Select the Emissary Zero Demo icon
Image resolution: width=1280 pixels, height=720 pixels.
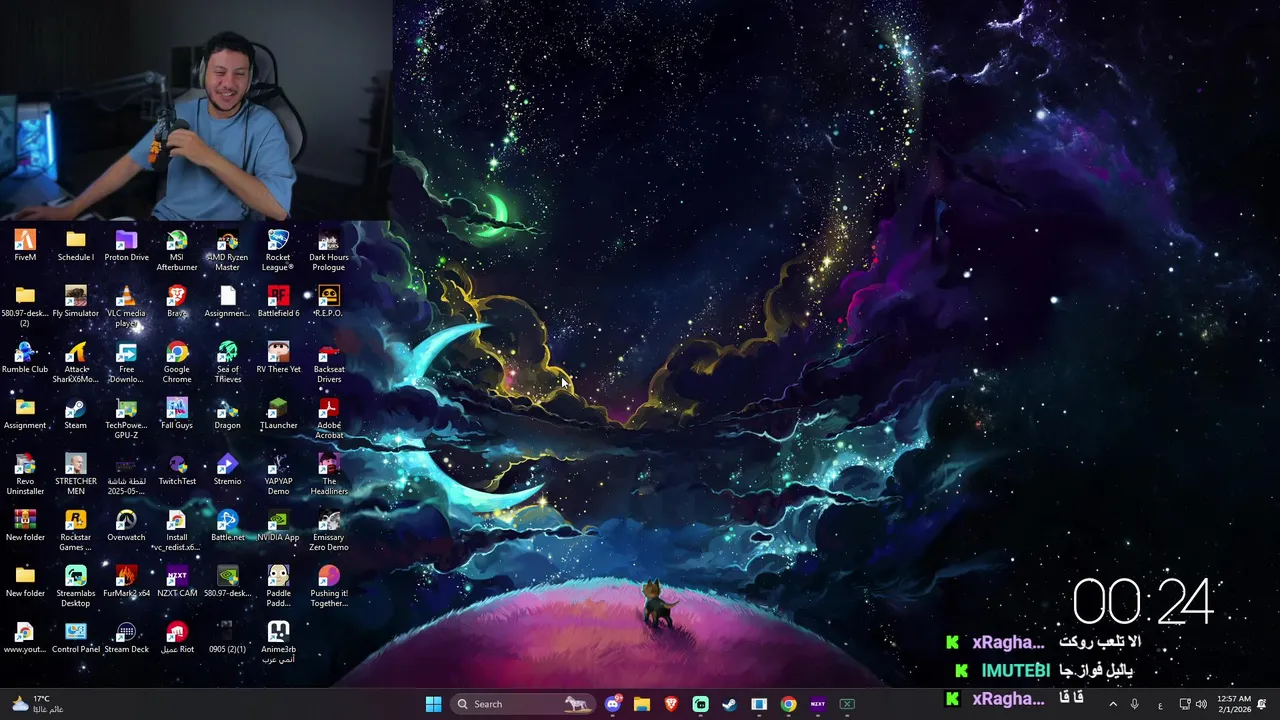click(x=329, y=530)
